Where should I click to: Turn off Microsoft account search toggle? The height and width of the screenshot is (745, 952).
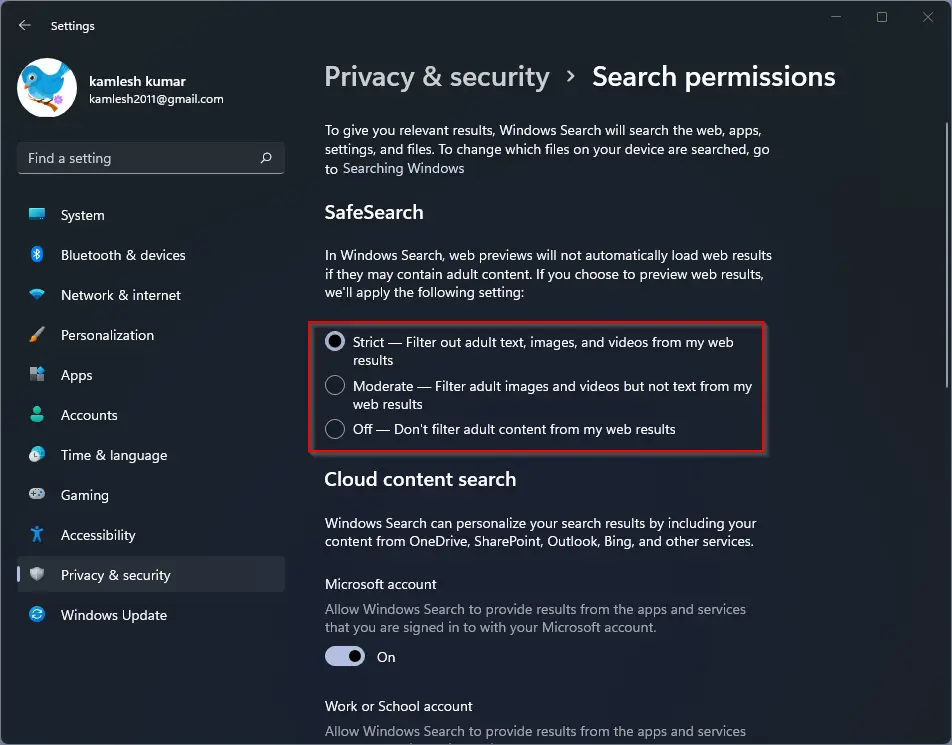[x=345, y=656]
